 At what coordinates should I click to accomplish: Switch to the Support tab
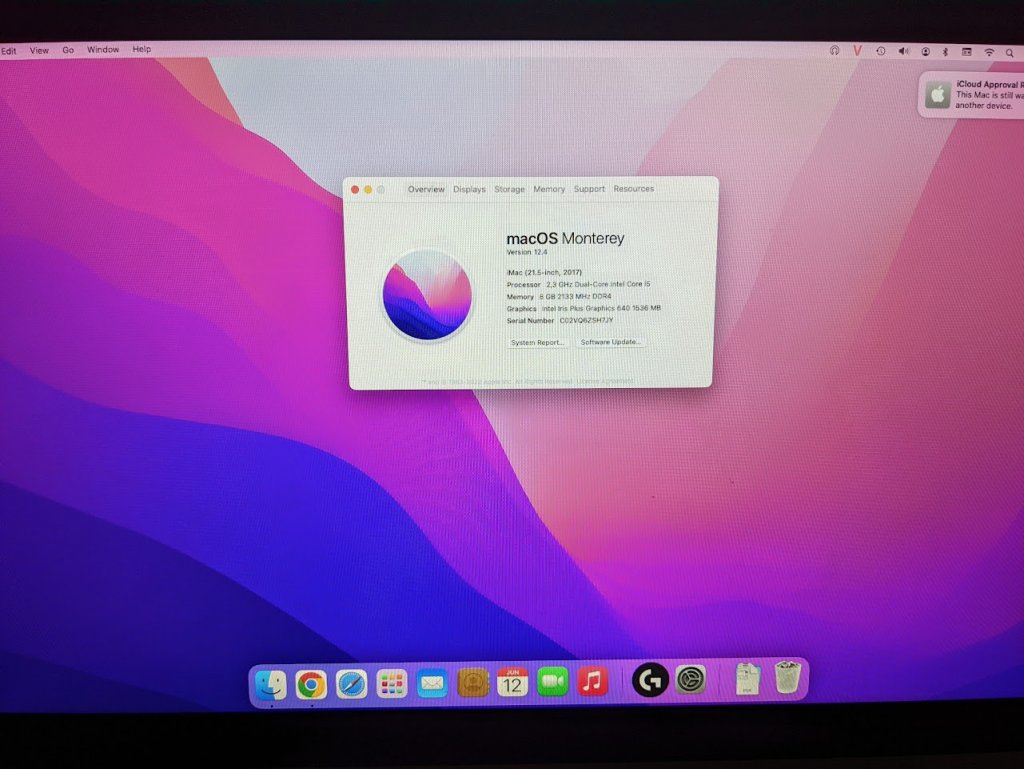pyautogui.click(x=589, y=189)
